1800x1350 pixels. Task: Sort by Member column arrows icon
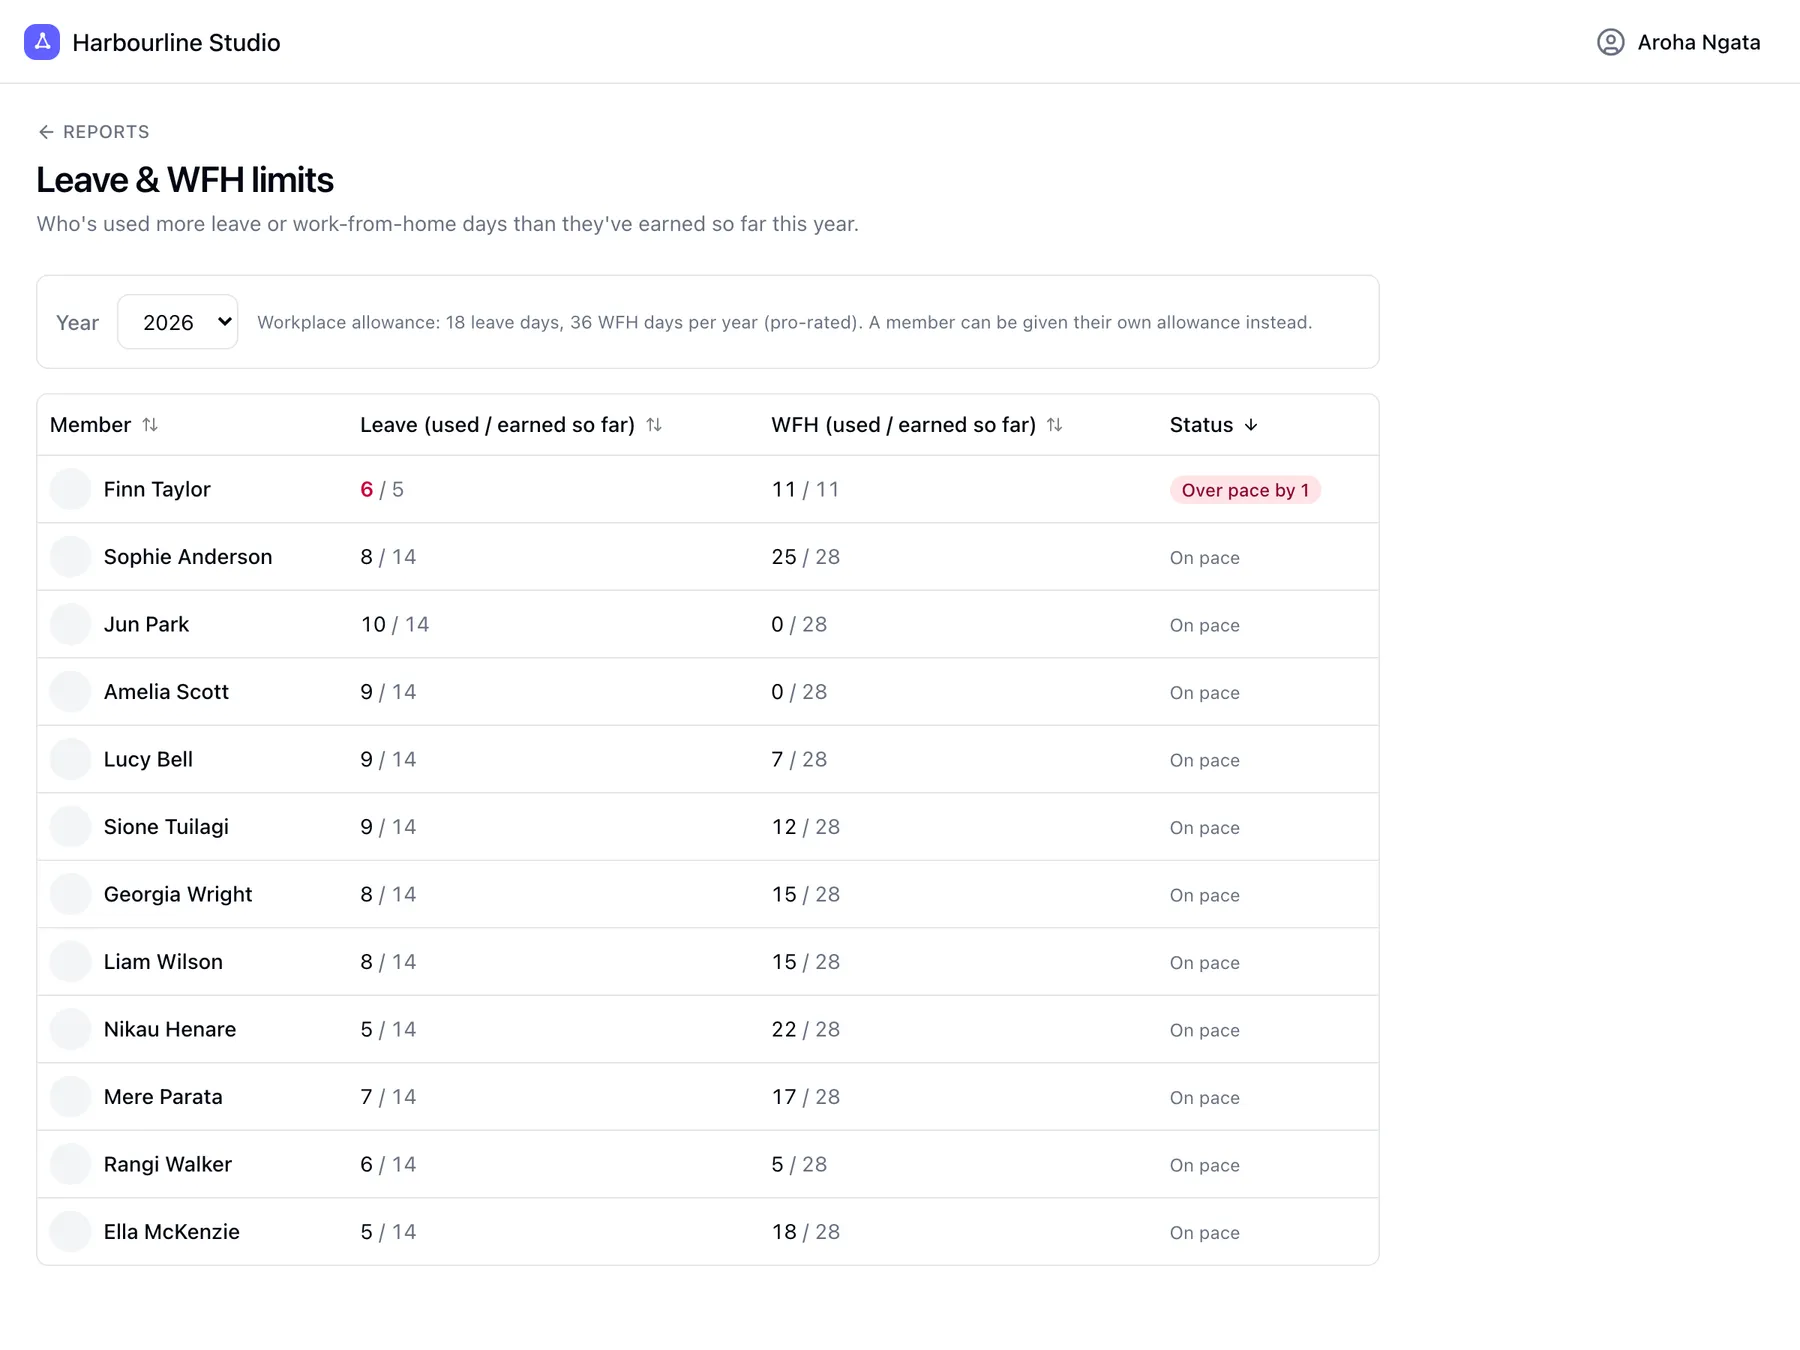coord(150,425)
